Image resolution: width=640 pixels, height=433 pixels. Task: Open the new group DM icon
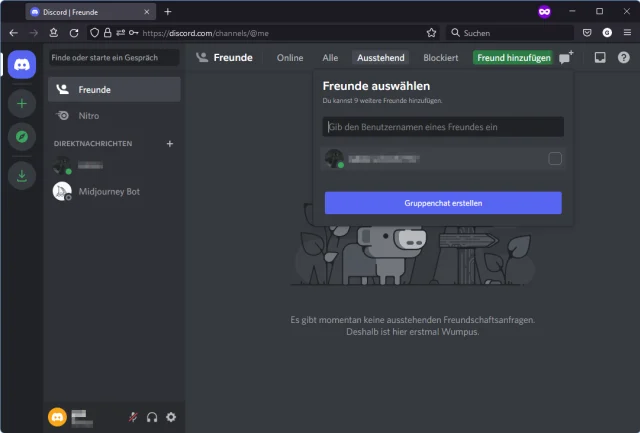click(x=565, y=58)
